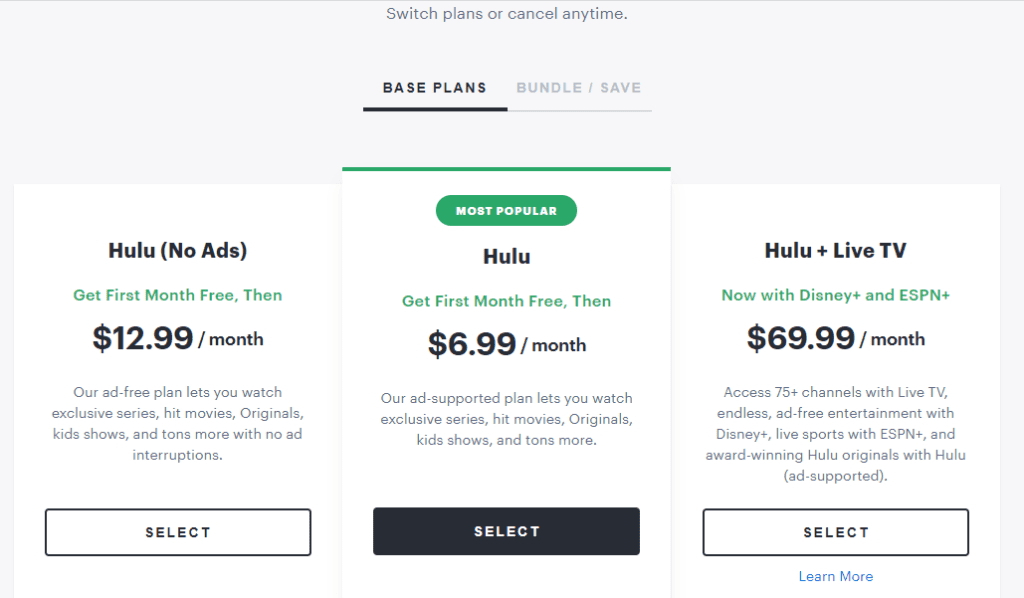Click the 75+ channels Live TV description
Viewport: 1024px width, 598px height.
[x=835, y=434]
